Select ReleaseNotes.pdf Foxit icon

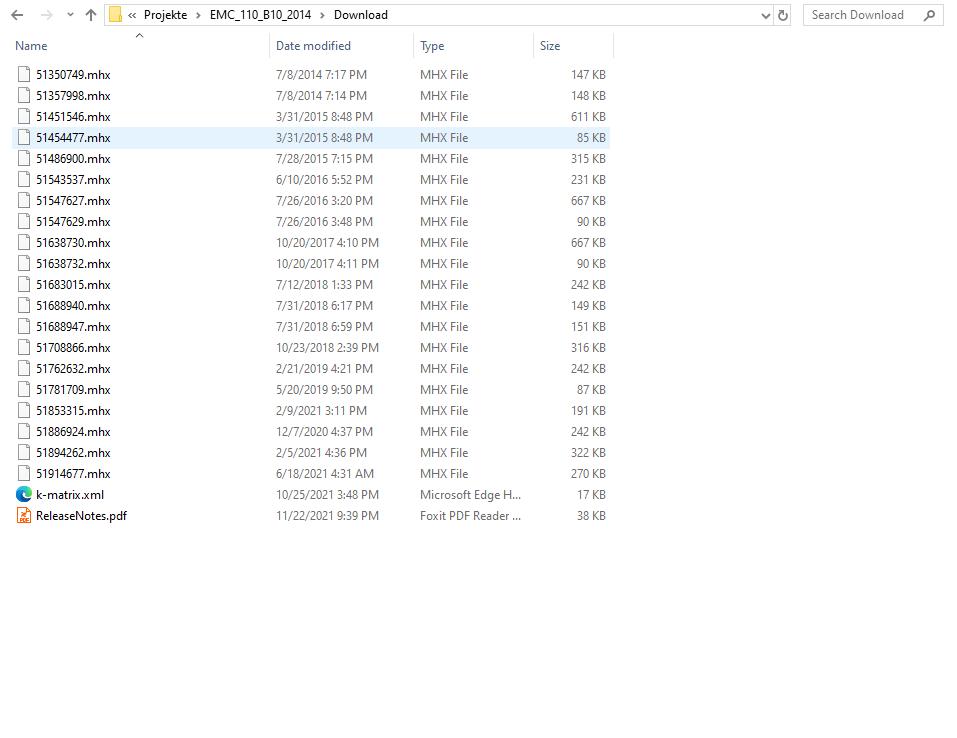(x=24, y=515)
